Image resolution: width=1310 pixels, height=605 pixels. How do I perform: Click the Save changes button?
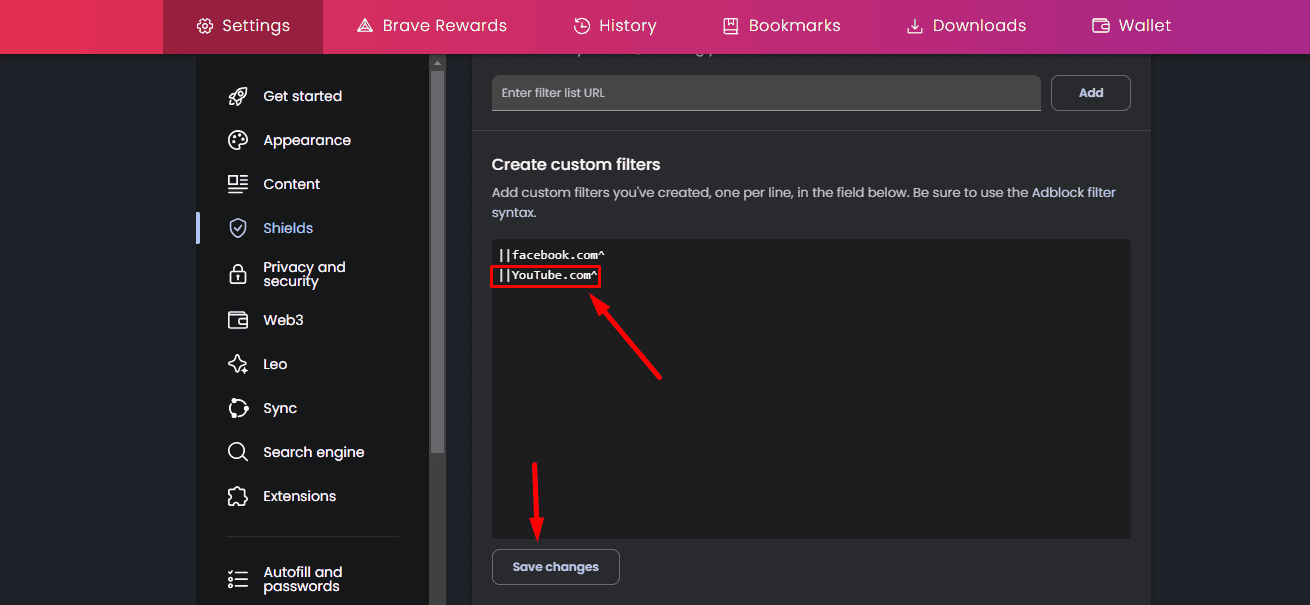click(555, 566)
